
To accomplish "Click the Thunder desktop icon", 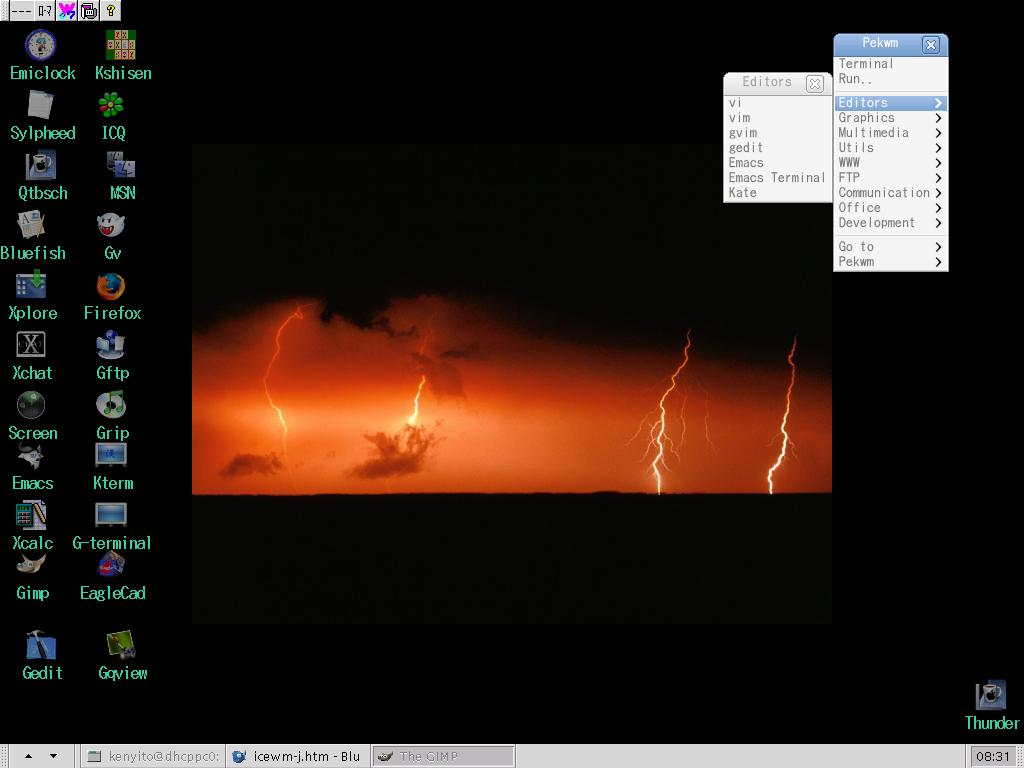I will [990, 696].
